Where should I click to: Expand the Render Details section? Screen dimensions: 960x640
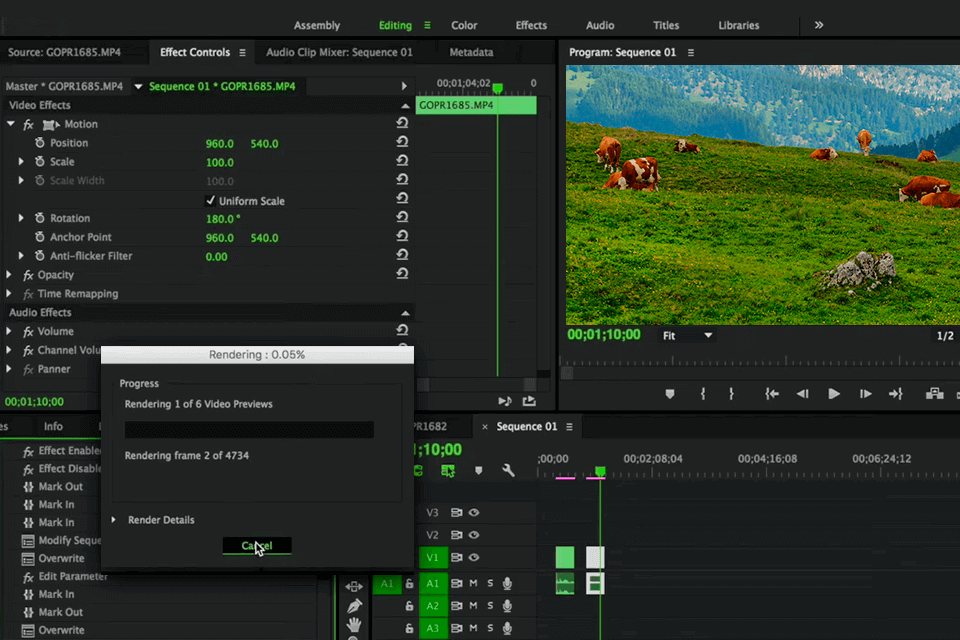[x=114, y=520]
